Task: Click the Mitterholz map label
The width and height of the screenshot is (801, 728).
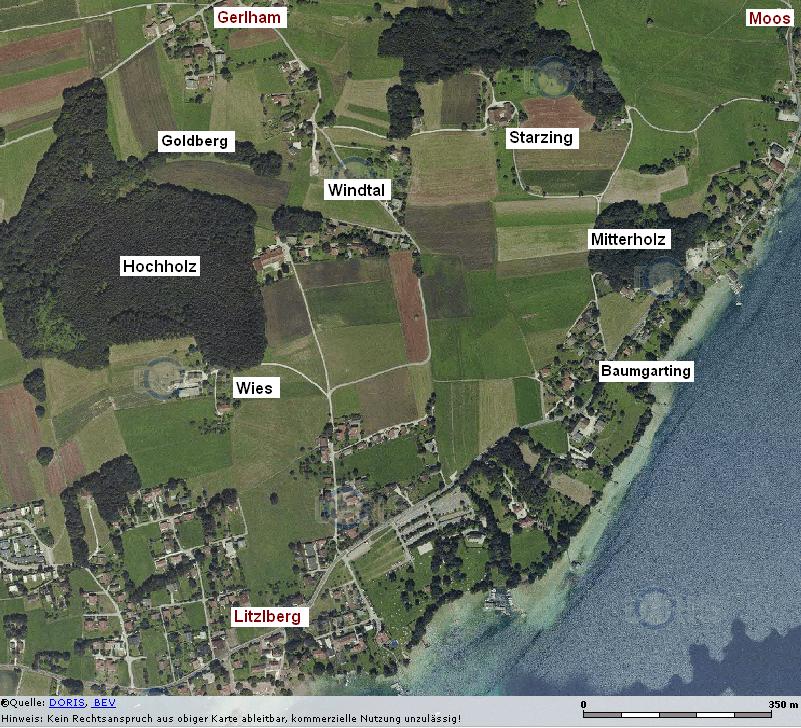Action: [628, 239]
